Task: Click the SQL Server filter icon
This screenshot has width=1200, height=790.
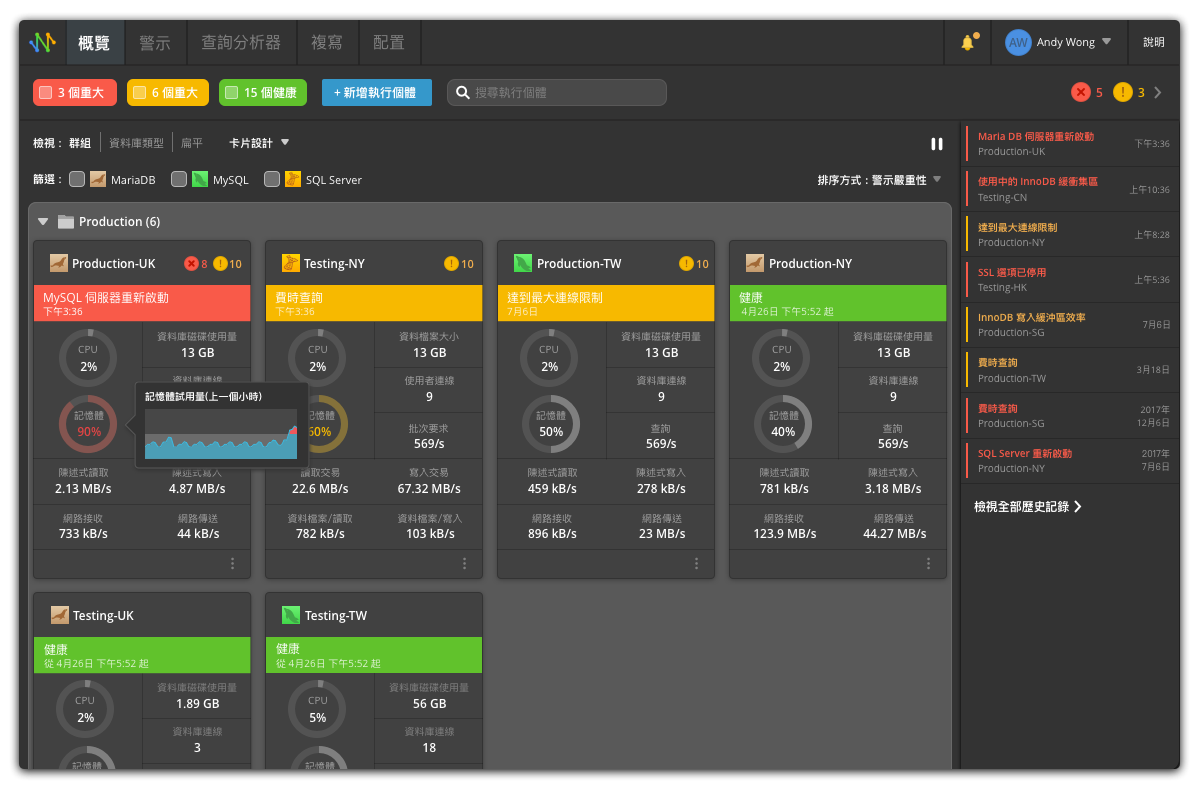Action: point(292,180)
